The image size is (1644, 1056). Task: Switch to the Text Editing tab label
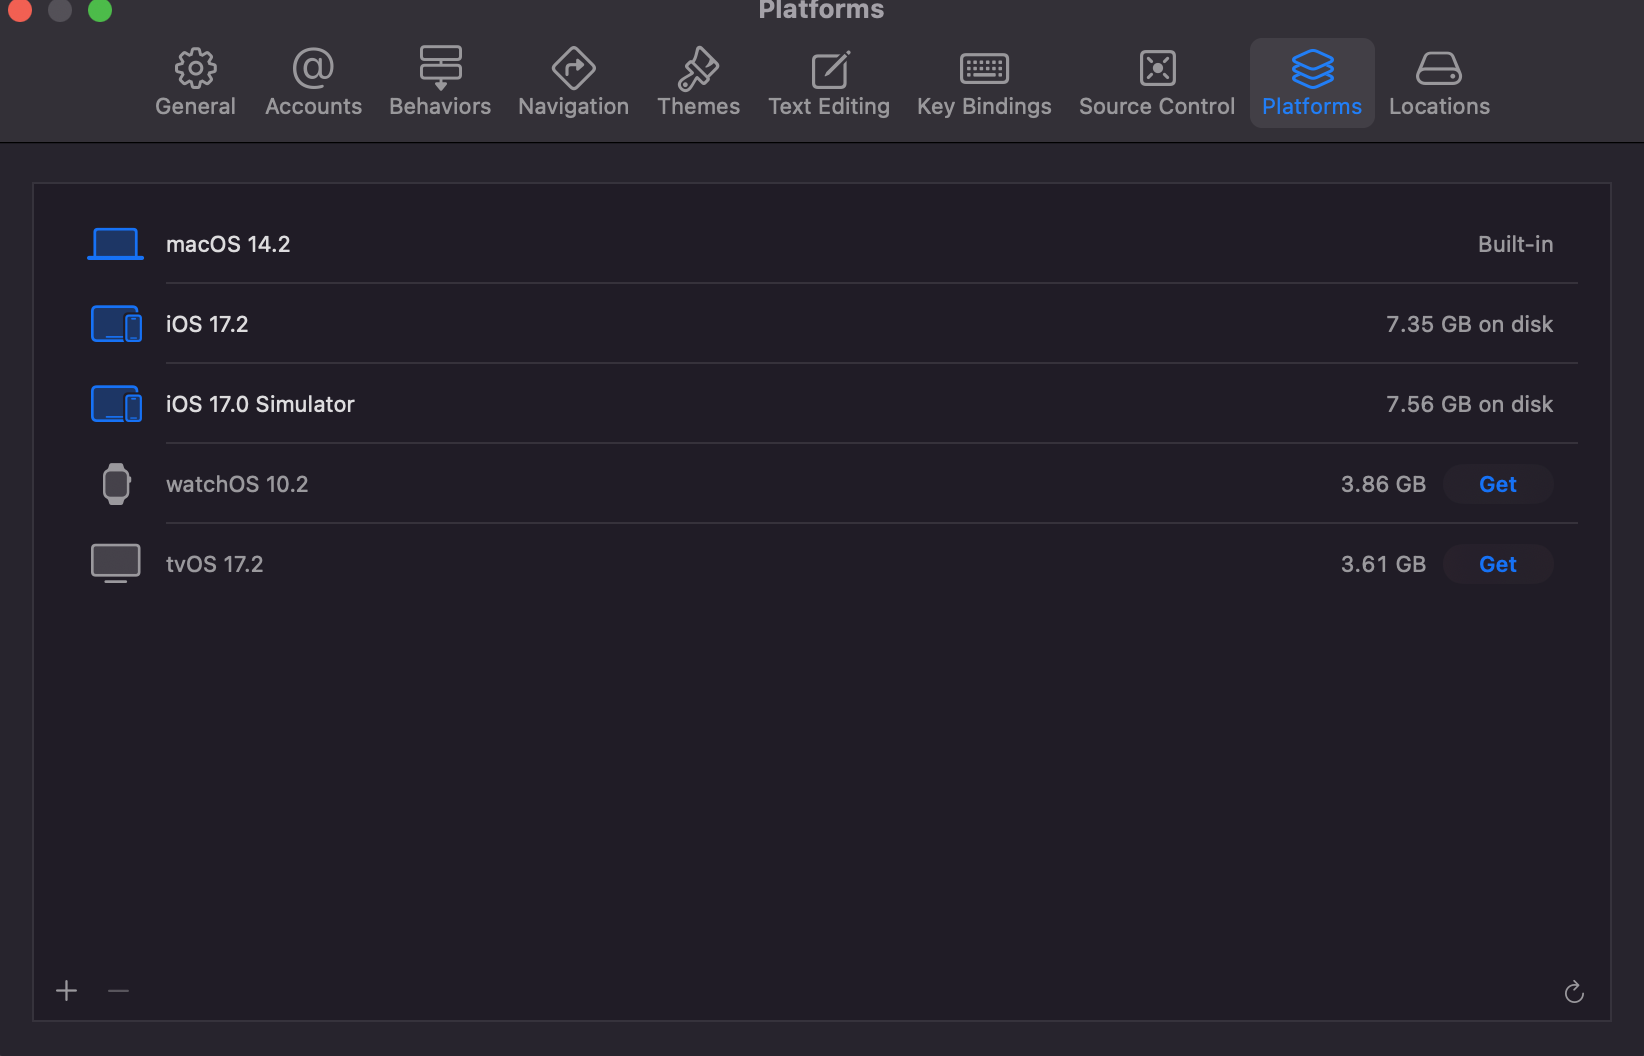829,106
